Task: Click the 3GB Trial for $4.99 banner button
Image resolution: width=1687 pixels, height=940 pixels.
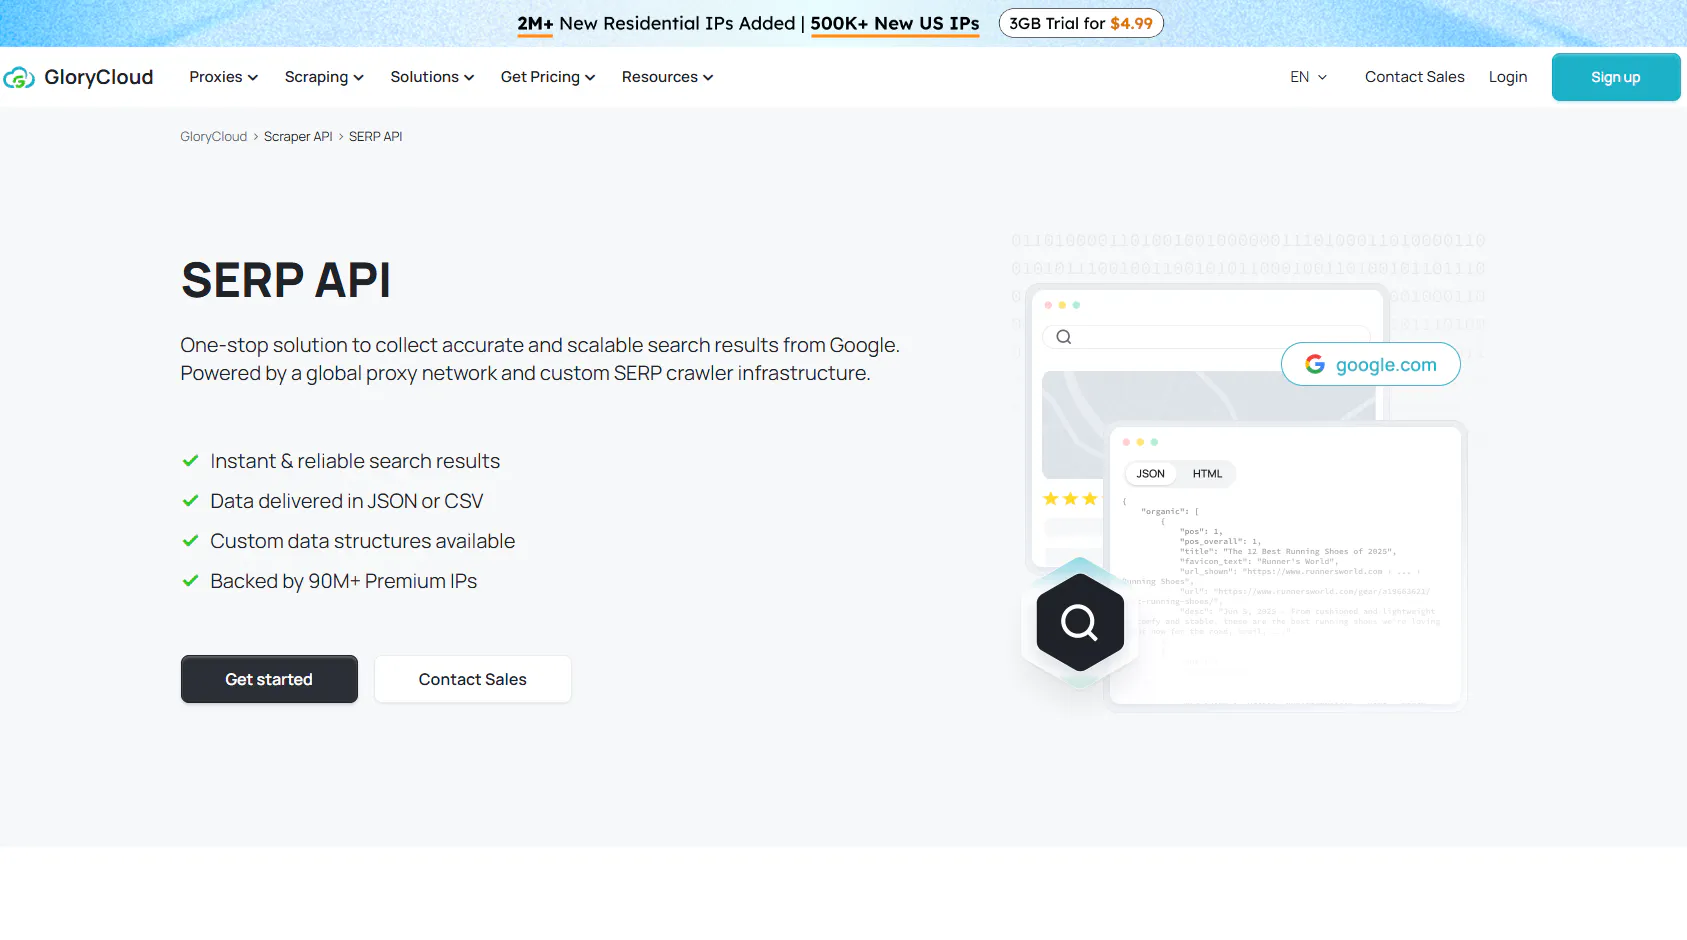Action: pos(1081,23)
